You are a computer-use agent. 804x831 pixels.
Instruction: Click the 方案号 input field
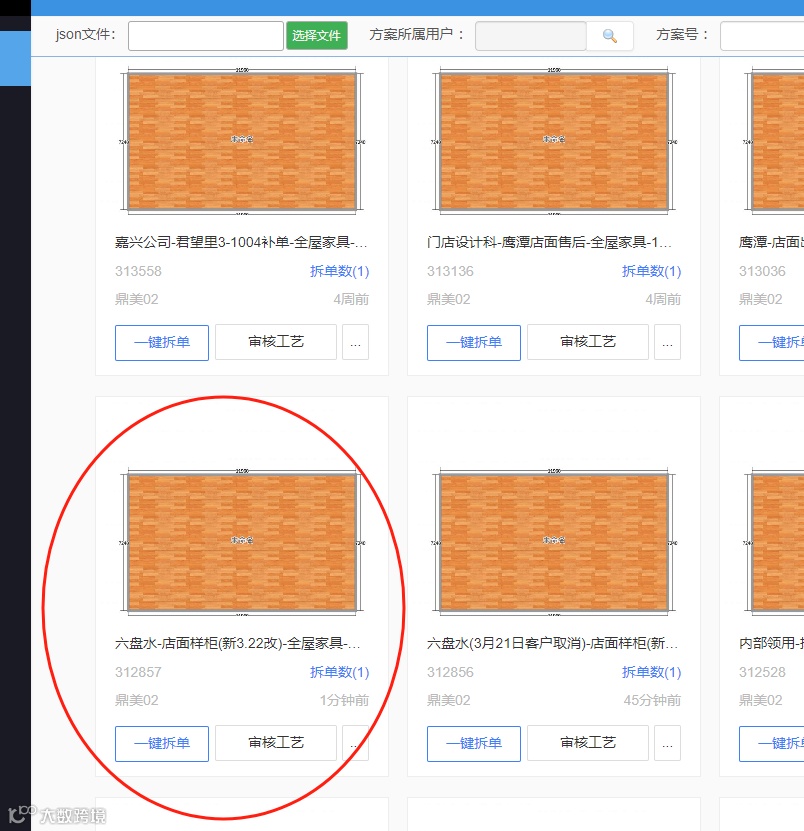click(x=762, y=36)
